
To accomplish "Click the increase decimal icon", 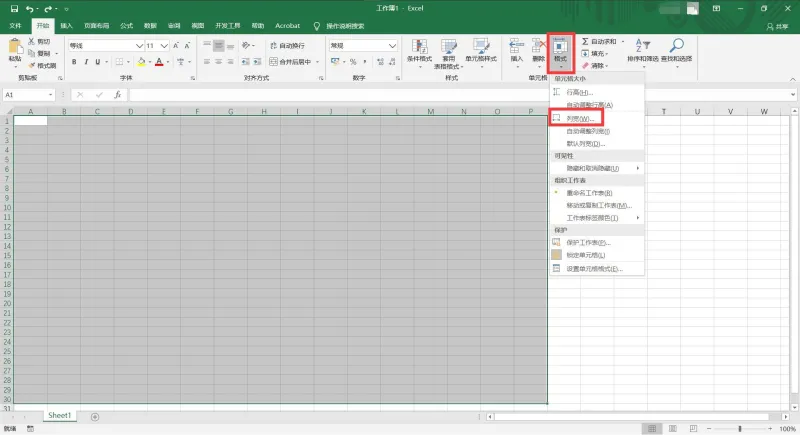I will [x=381, y=62].
